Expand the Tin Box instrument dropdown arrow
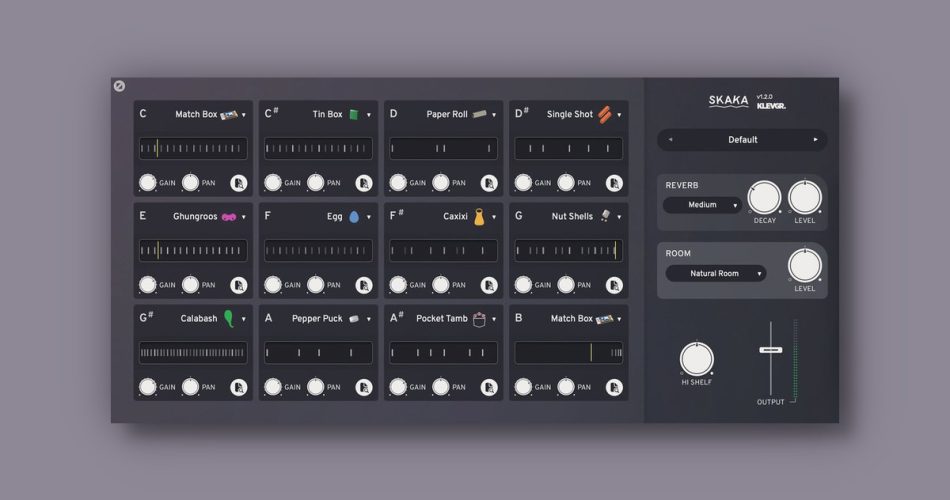The image size is (950, 500). [369, 115]
